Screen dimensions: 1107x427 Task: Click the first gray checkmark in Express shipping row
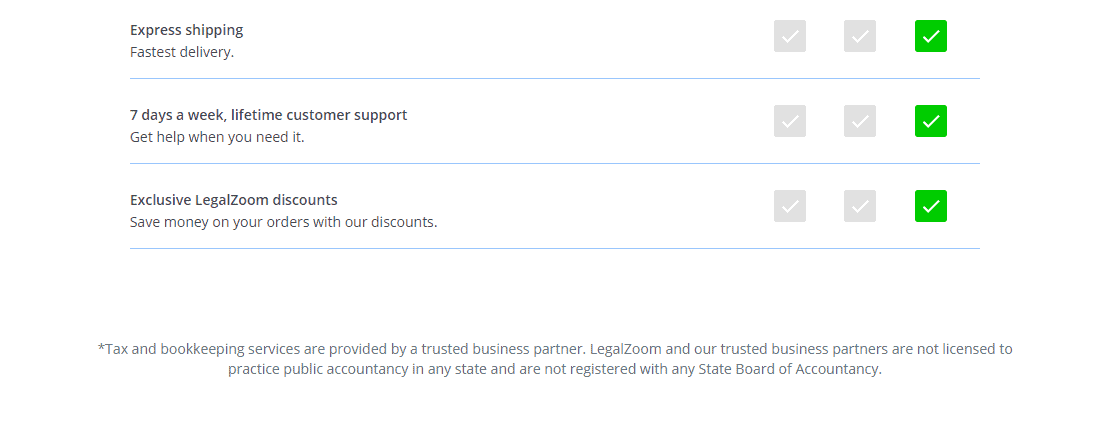pos(789,36)
